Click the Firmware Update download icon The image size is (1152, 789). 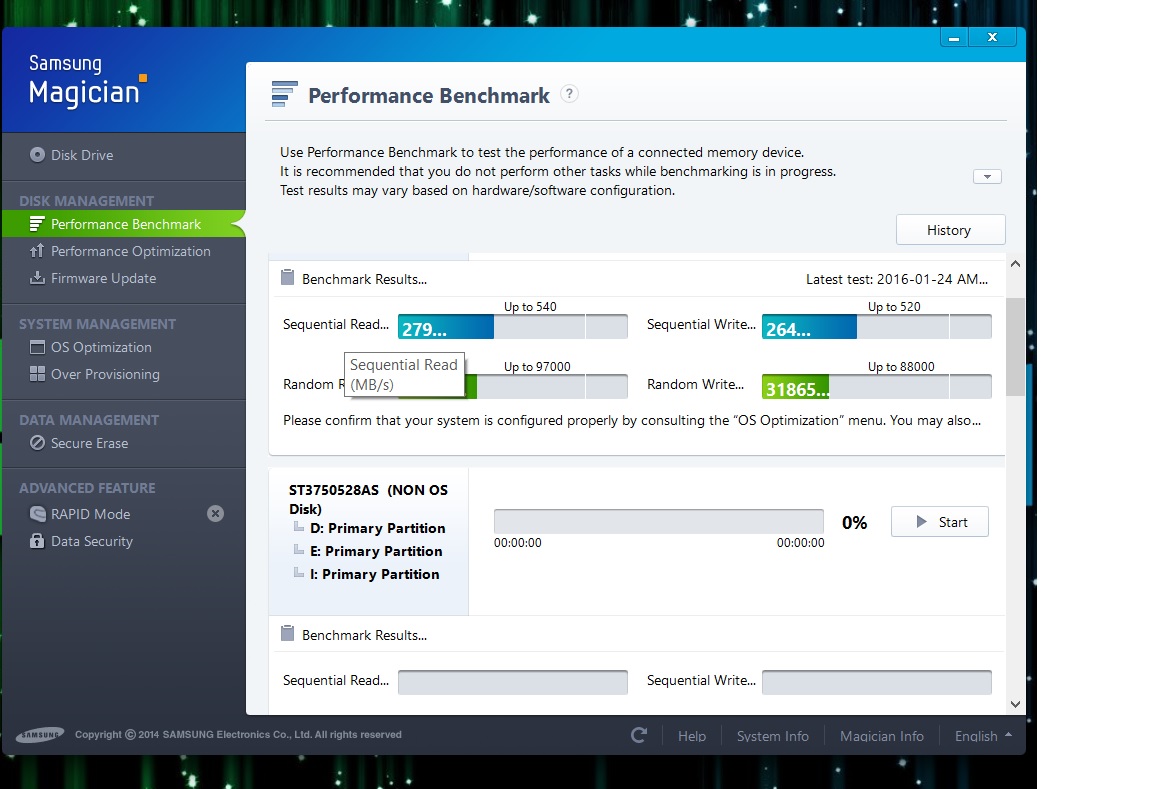(x=37, y=278)
